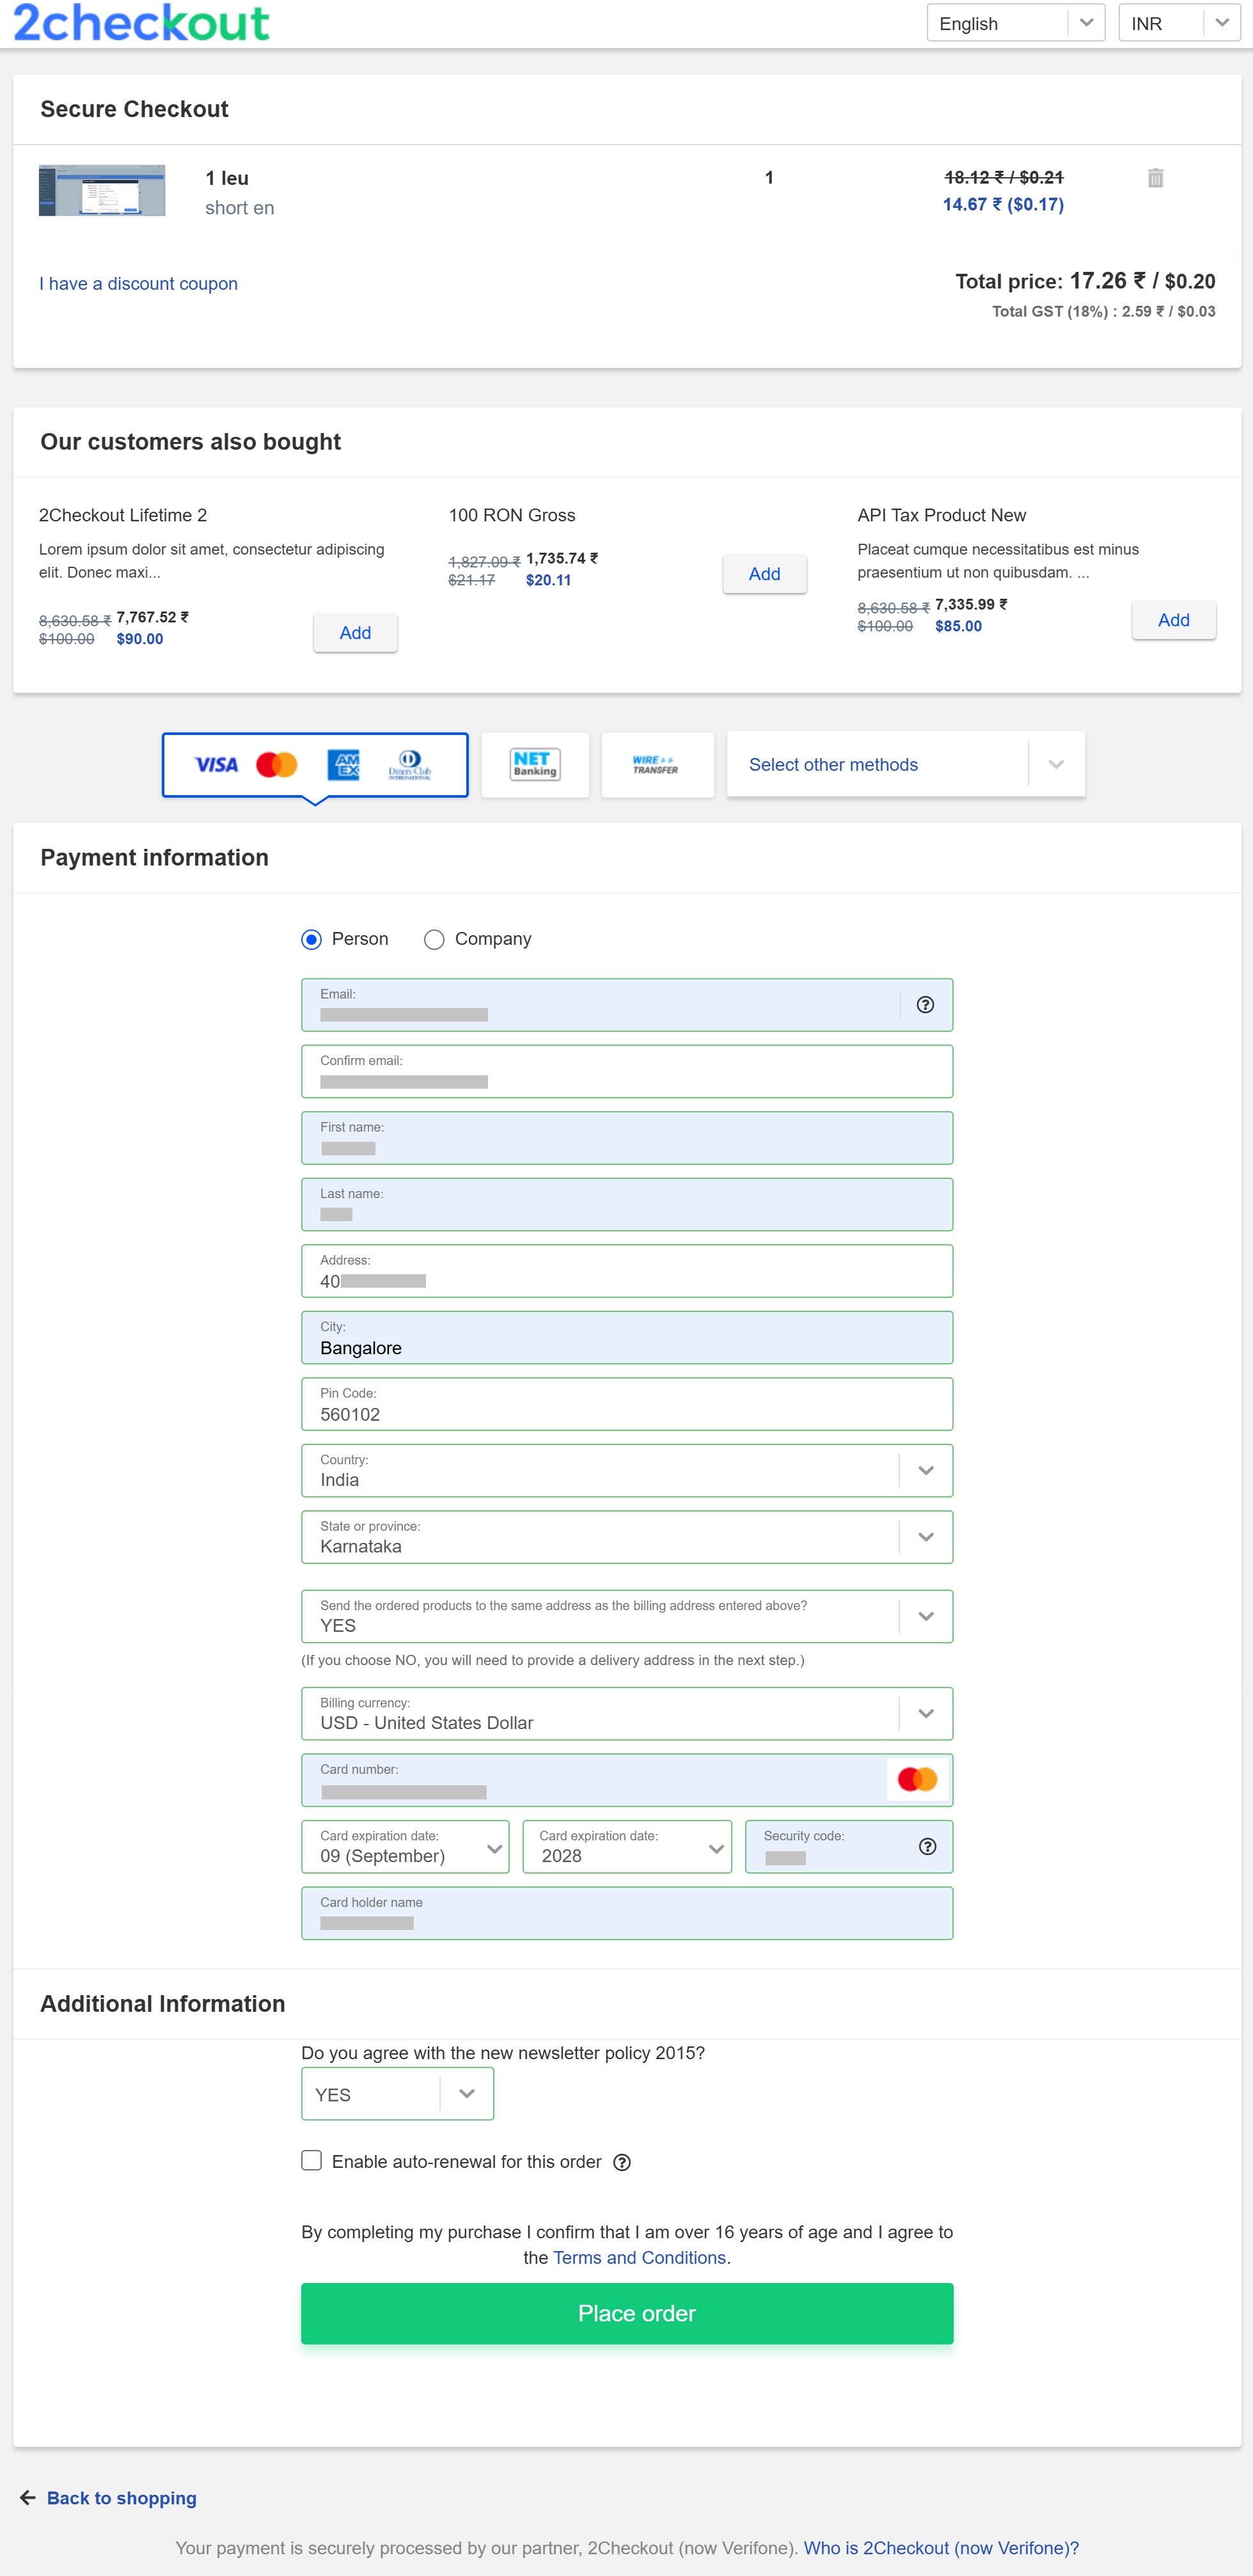1253x2576 pixels.
Task: Add 2Checkout Lifetime 2 to order
Action: click(355, 633)
